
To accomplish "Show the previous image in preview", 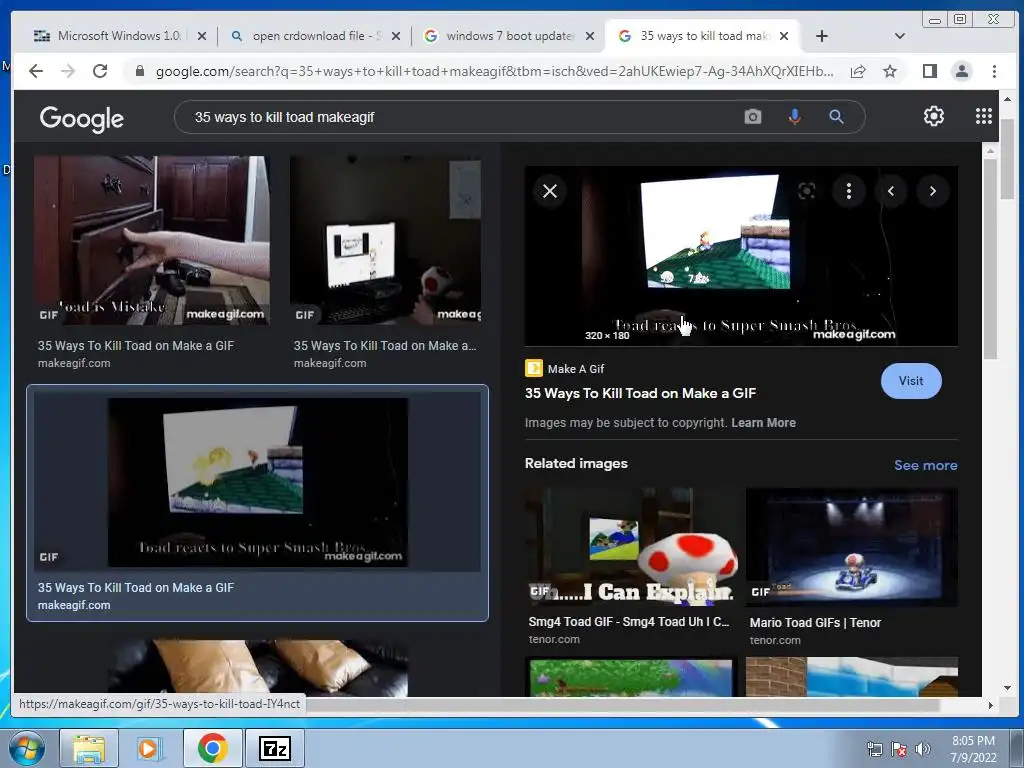I will [891, 191].
